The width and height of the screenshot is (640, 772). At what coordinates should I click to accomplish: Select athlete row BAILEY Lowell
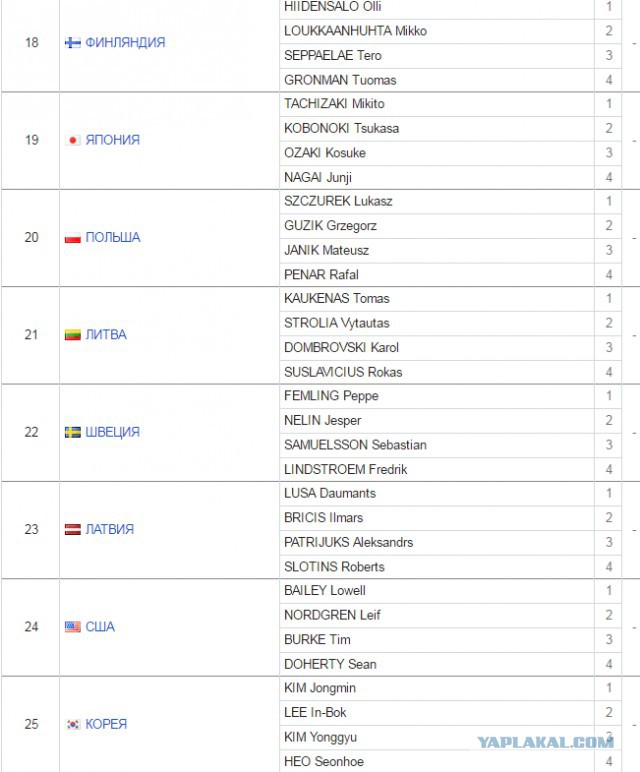(x=437, y=591)
